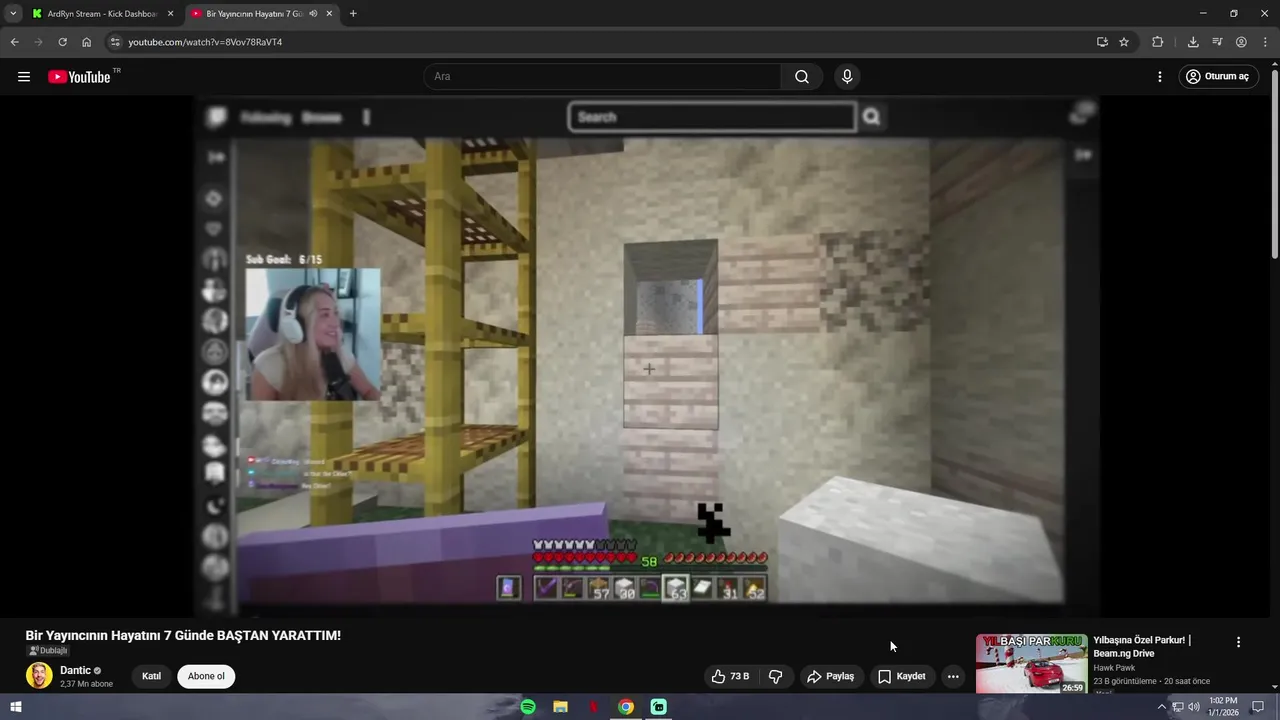Open the Windows Start menu
Screen dimensions: 1280x720
15,707
